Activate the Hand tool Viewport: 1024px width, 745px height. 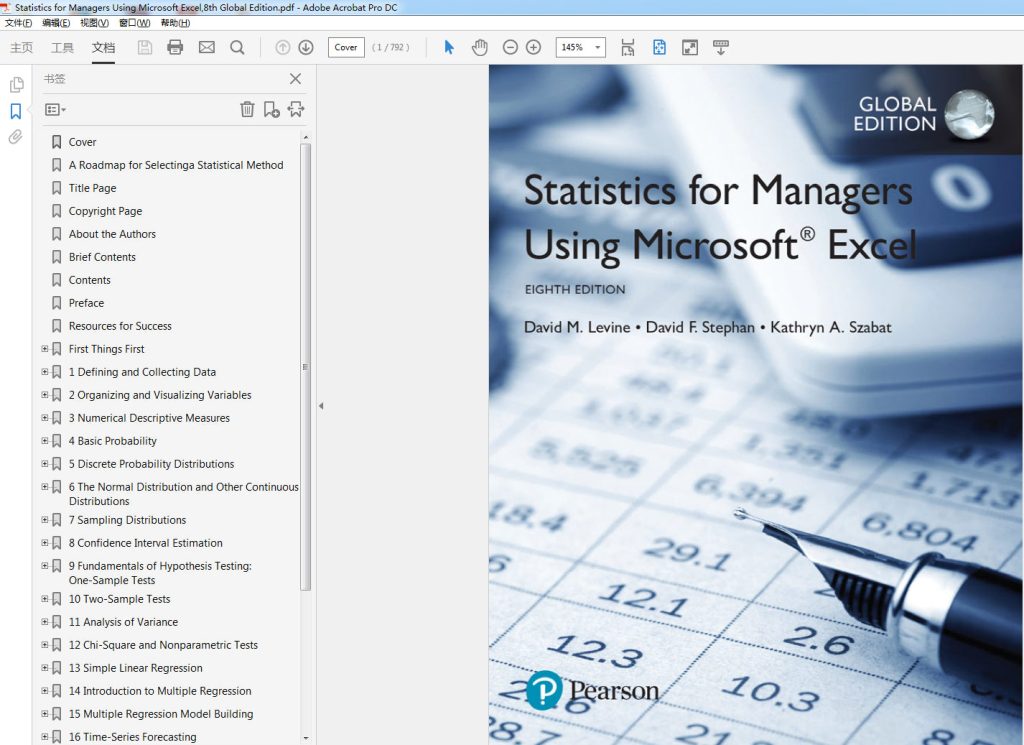pos(480,47)
